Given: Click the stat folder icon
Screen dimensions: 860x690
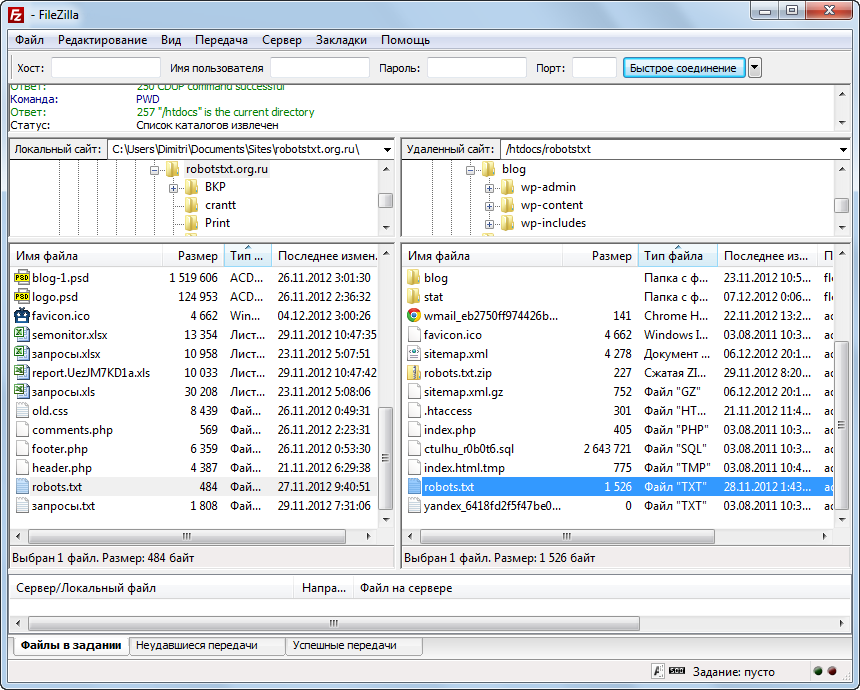Looking at the screenshot, I should coord(414,297).
